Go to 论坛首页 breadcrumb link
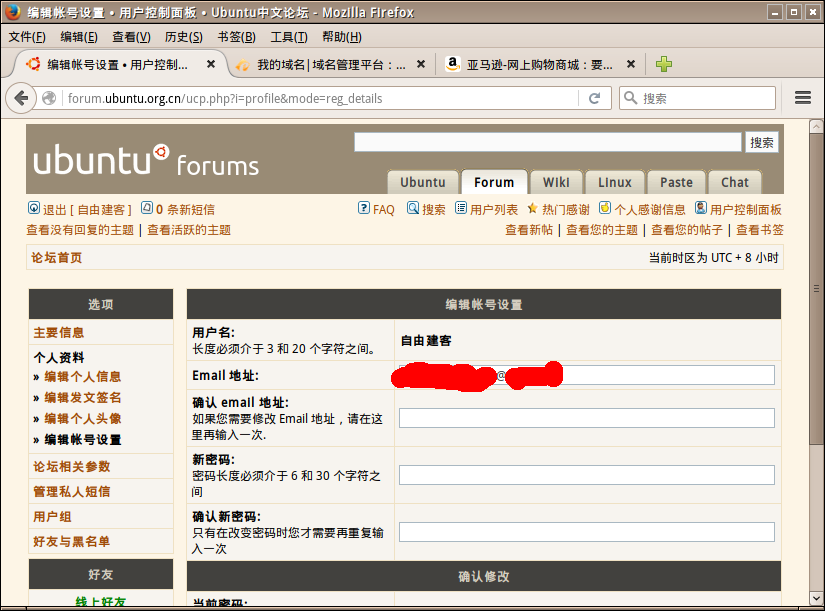This screenshot has width=825, height=611. (x=57, y=257)
